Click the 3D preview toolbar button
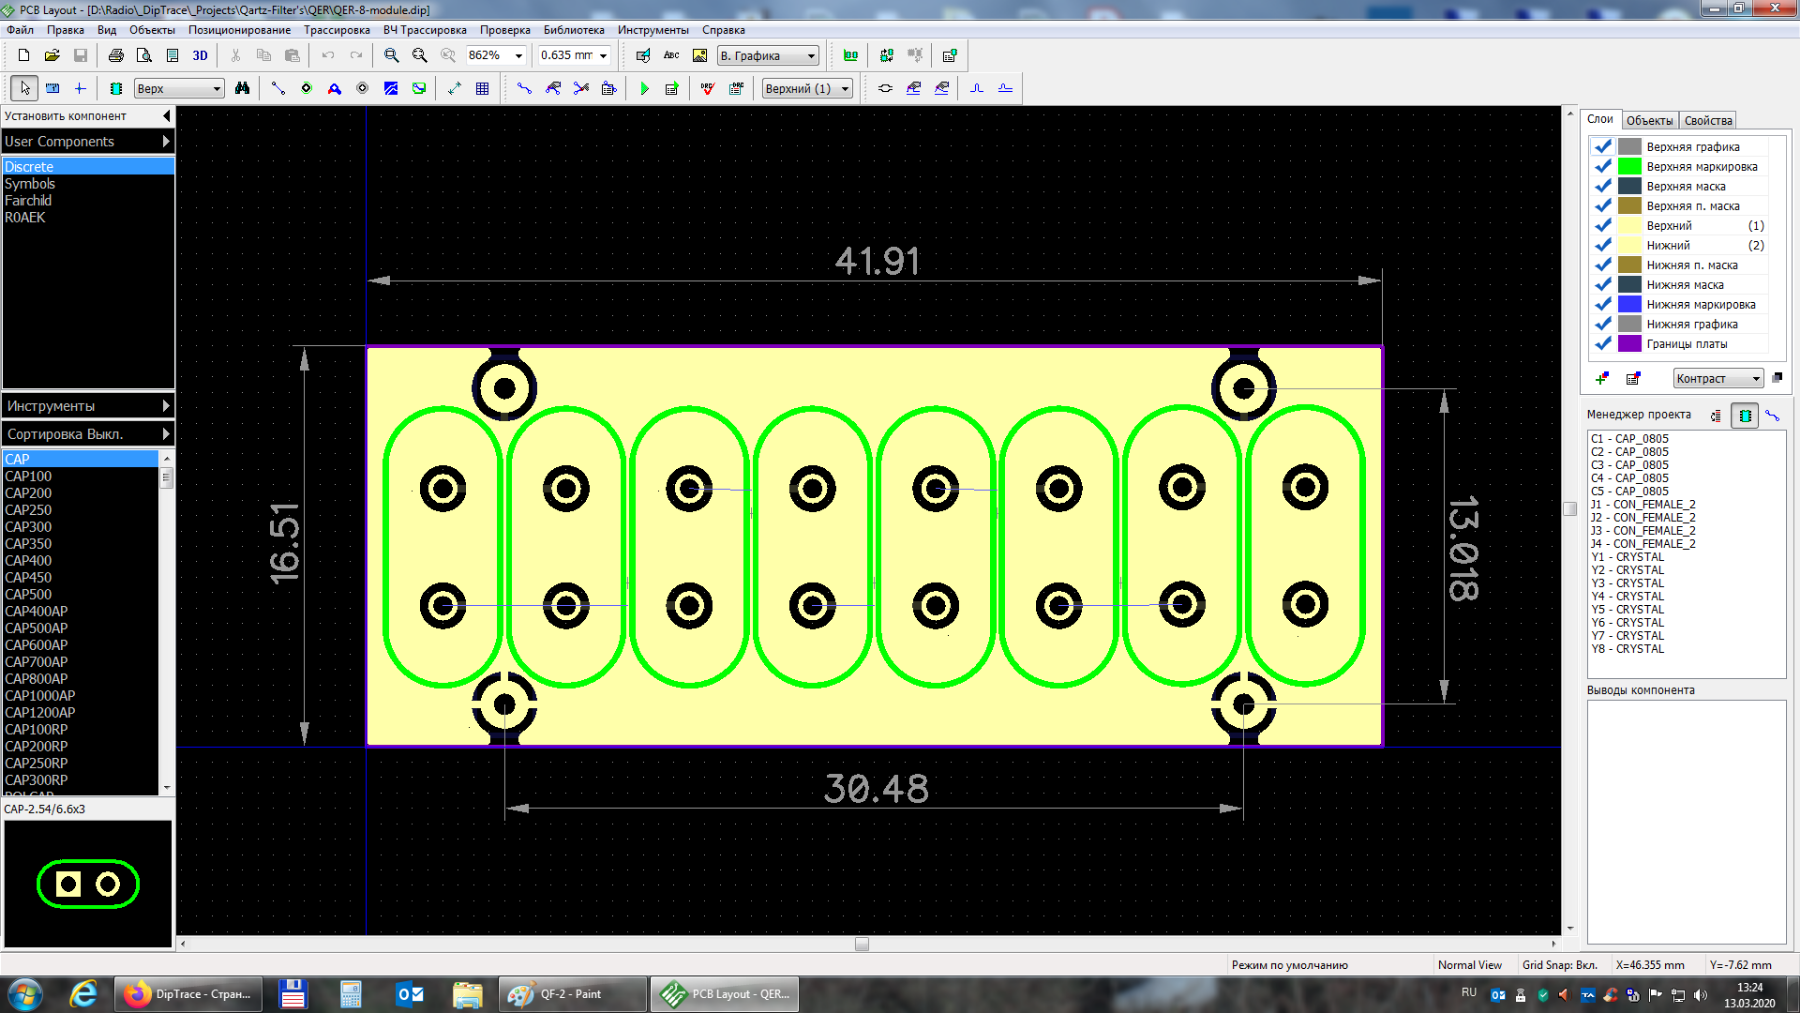This screenshot has height=1013, width=1800. tap(200, 56)
